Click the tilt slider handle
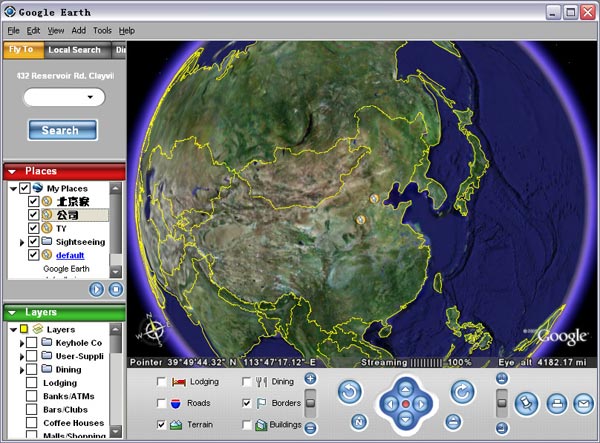The image size is (600, 443). 502,403
